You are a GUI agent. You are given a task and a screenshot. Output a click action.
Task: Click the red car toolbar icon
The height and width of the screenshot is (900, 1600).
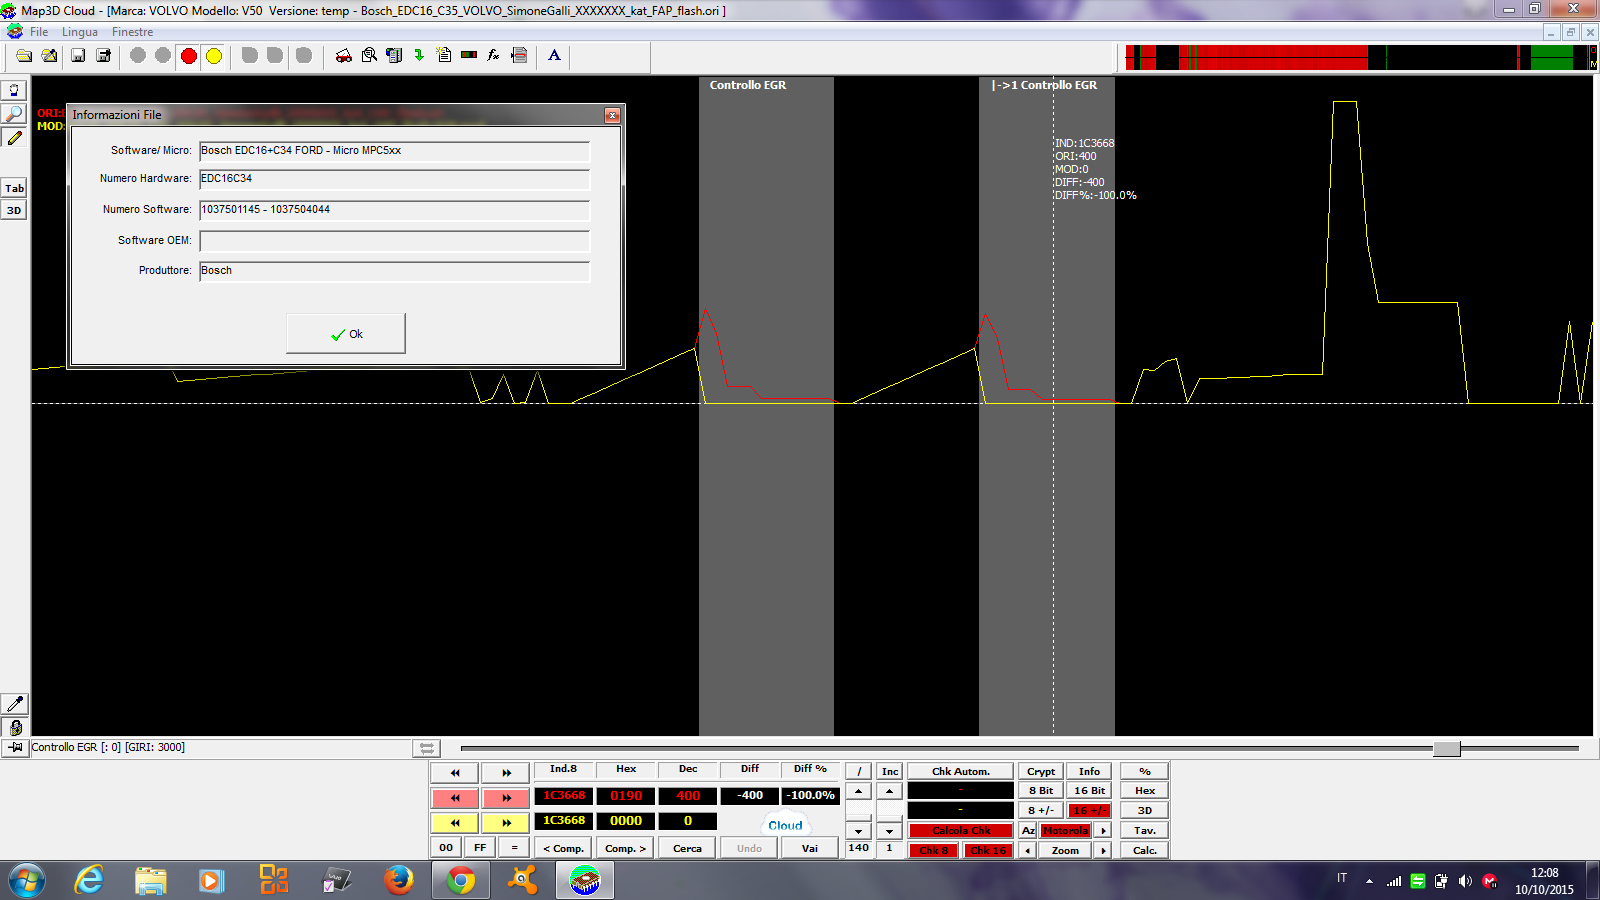pos(343,56)
